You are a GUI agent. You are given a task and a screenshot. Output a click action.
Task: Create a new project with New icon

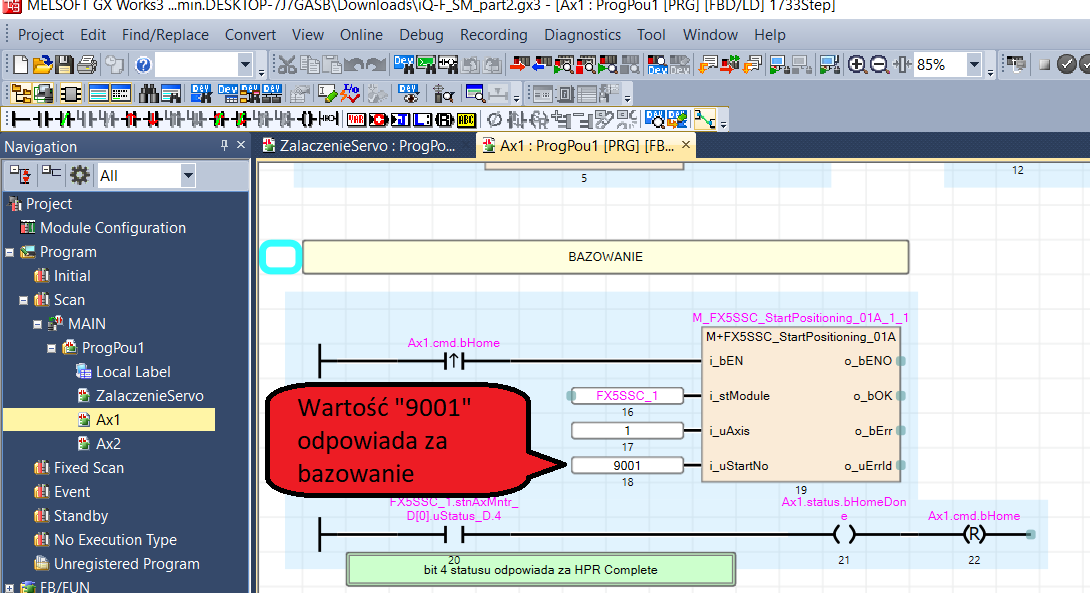21,65
